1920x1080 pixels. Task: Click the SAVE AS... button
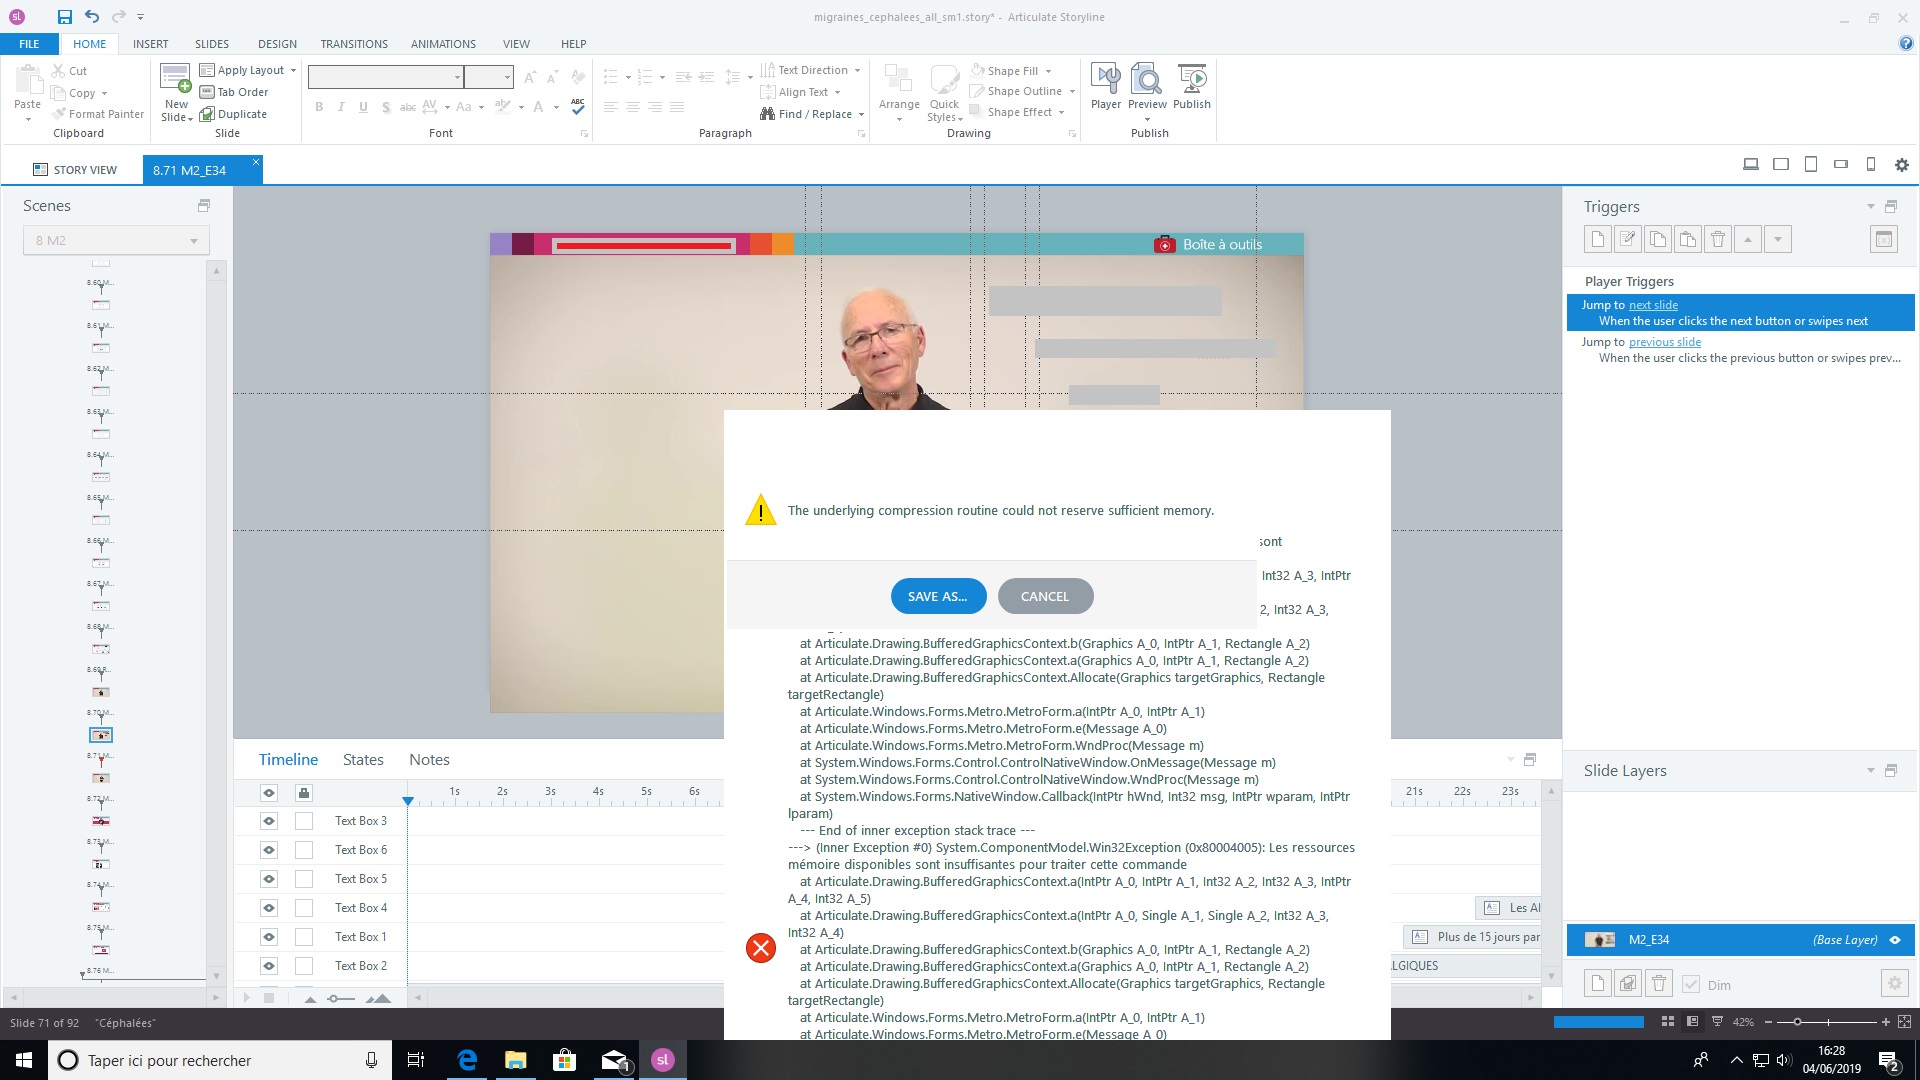tap(937, 596)
